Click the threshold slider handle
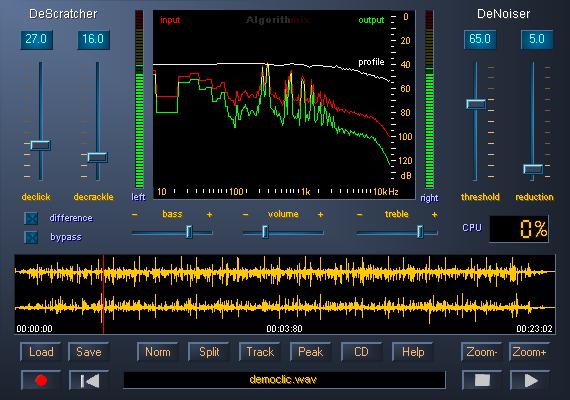570x400 pixels. point(476,104)
